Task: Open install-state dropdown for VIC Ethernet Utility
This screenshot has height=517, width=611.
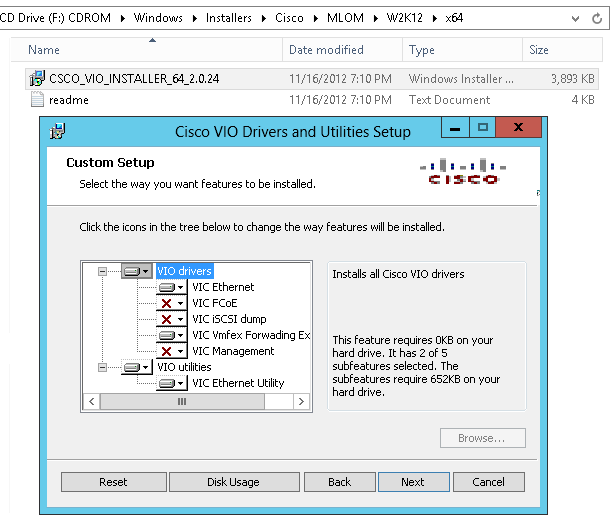Action: click(171, 383)
